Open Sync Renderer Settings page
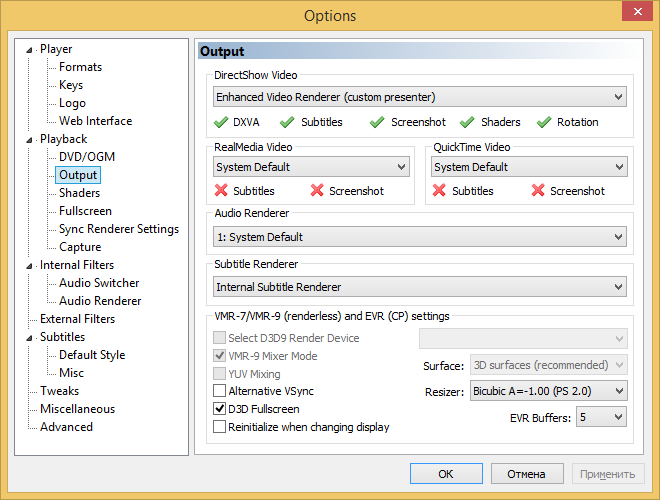660x500 pixels. tap(118, 229)
